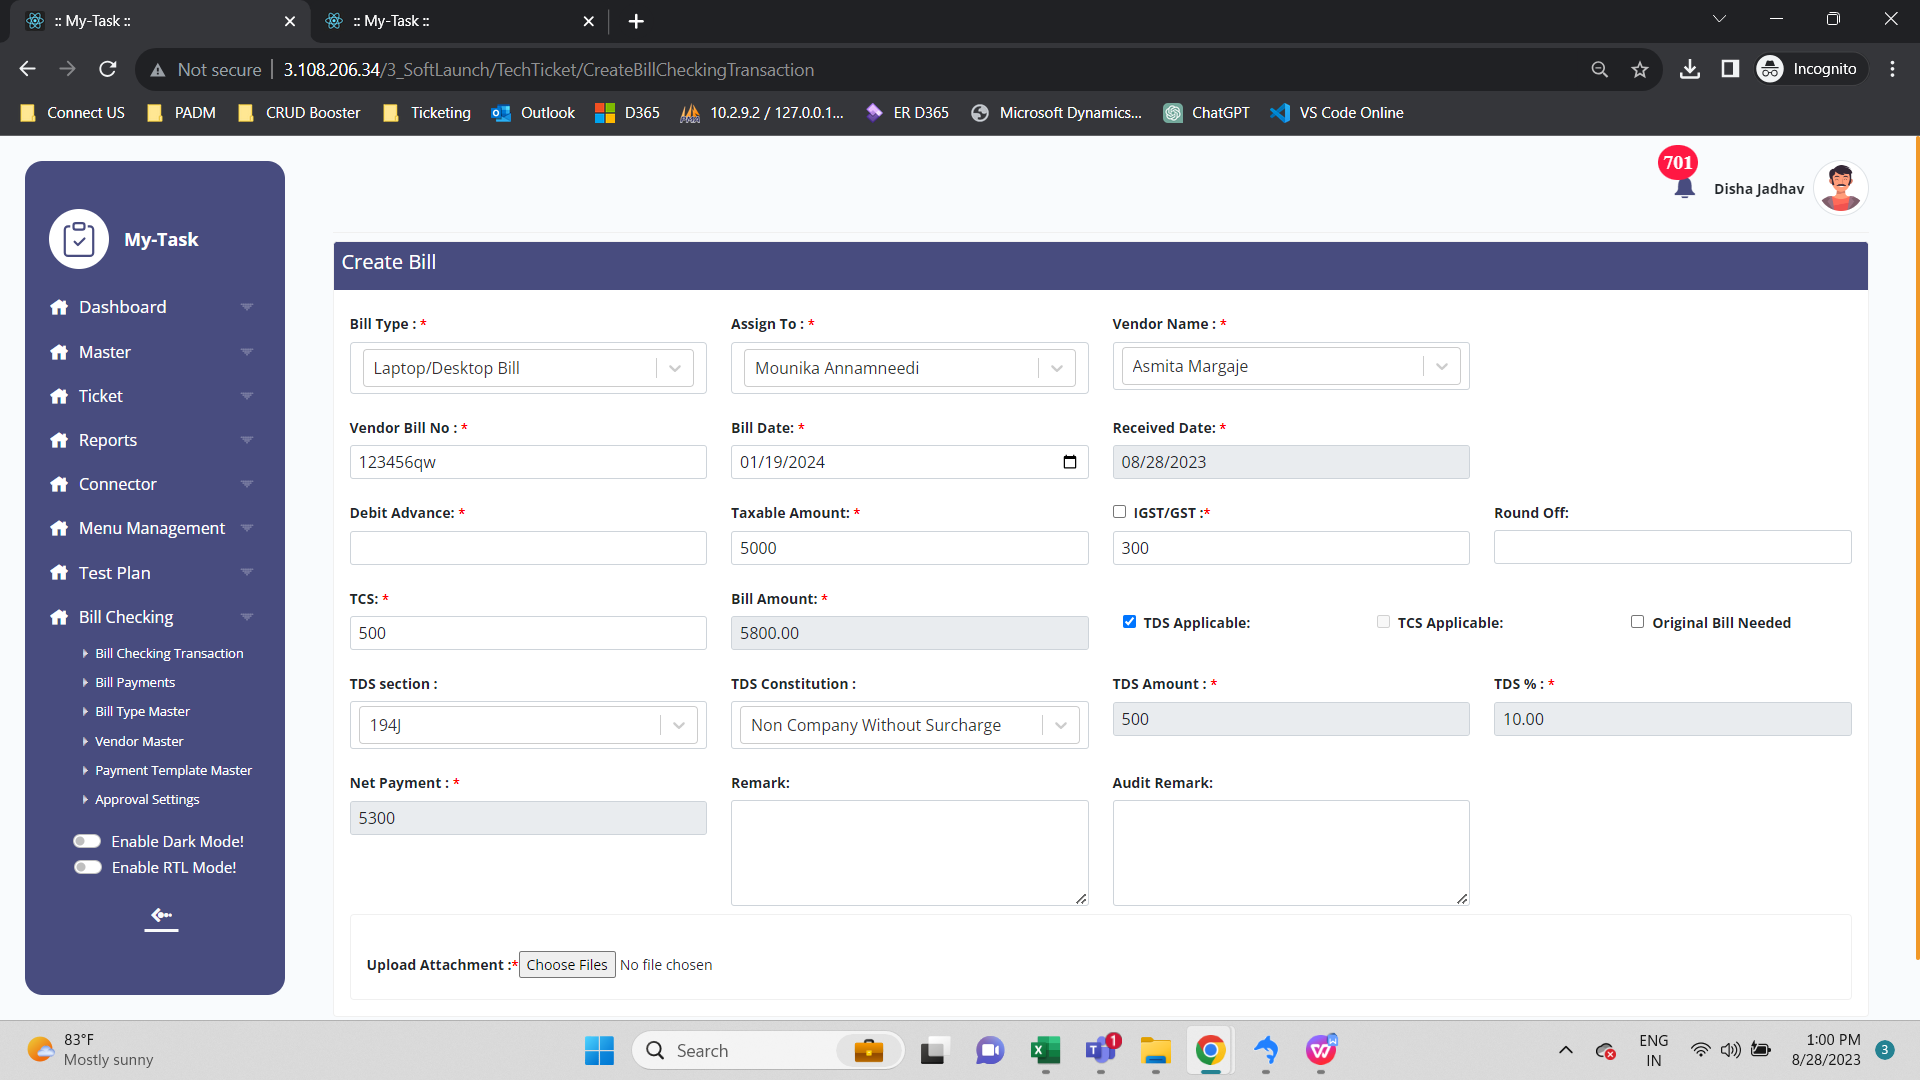Toggle the browser side panel icon

pyautogui.click(x=1730, y=69)
